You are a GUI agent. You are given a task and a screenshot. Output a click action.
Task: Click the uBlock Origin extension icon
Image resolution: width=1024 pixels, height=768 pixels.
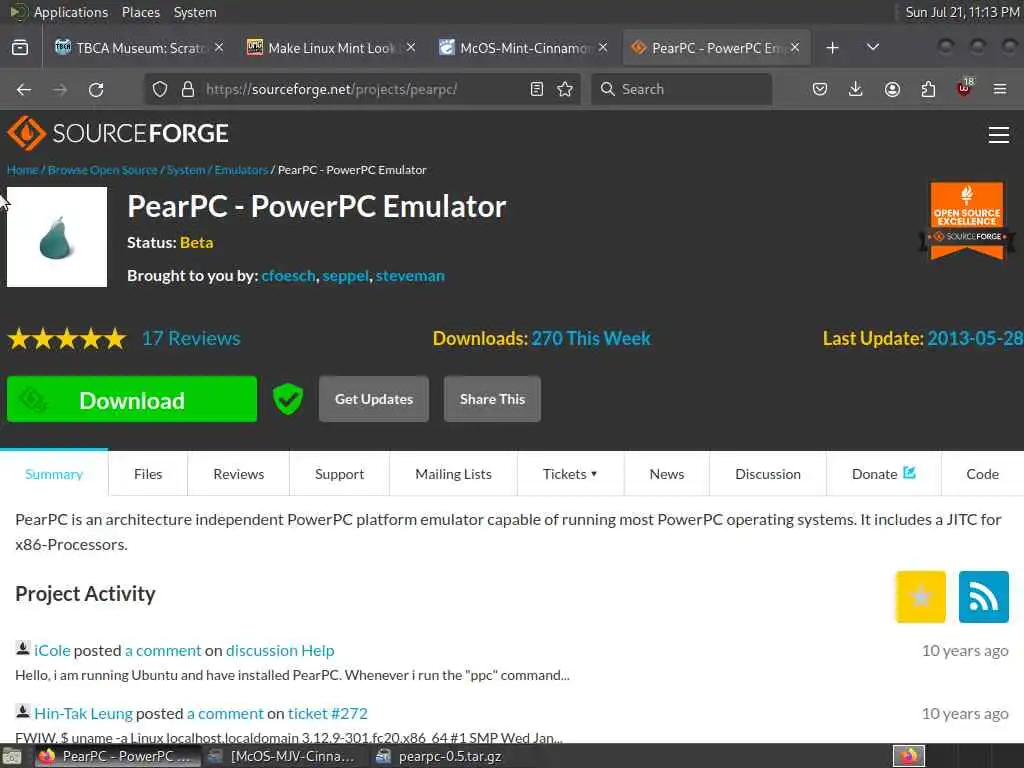click(x=965, y=88)
